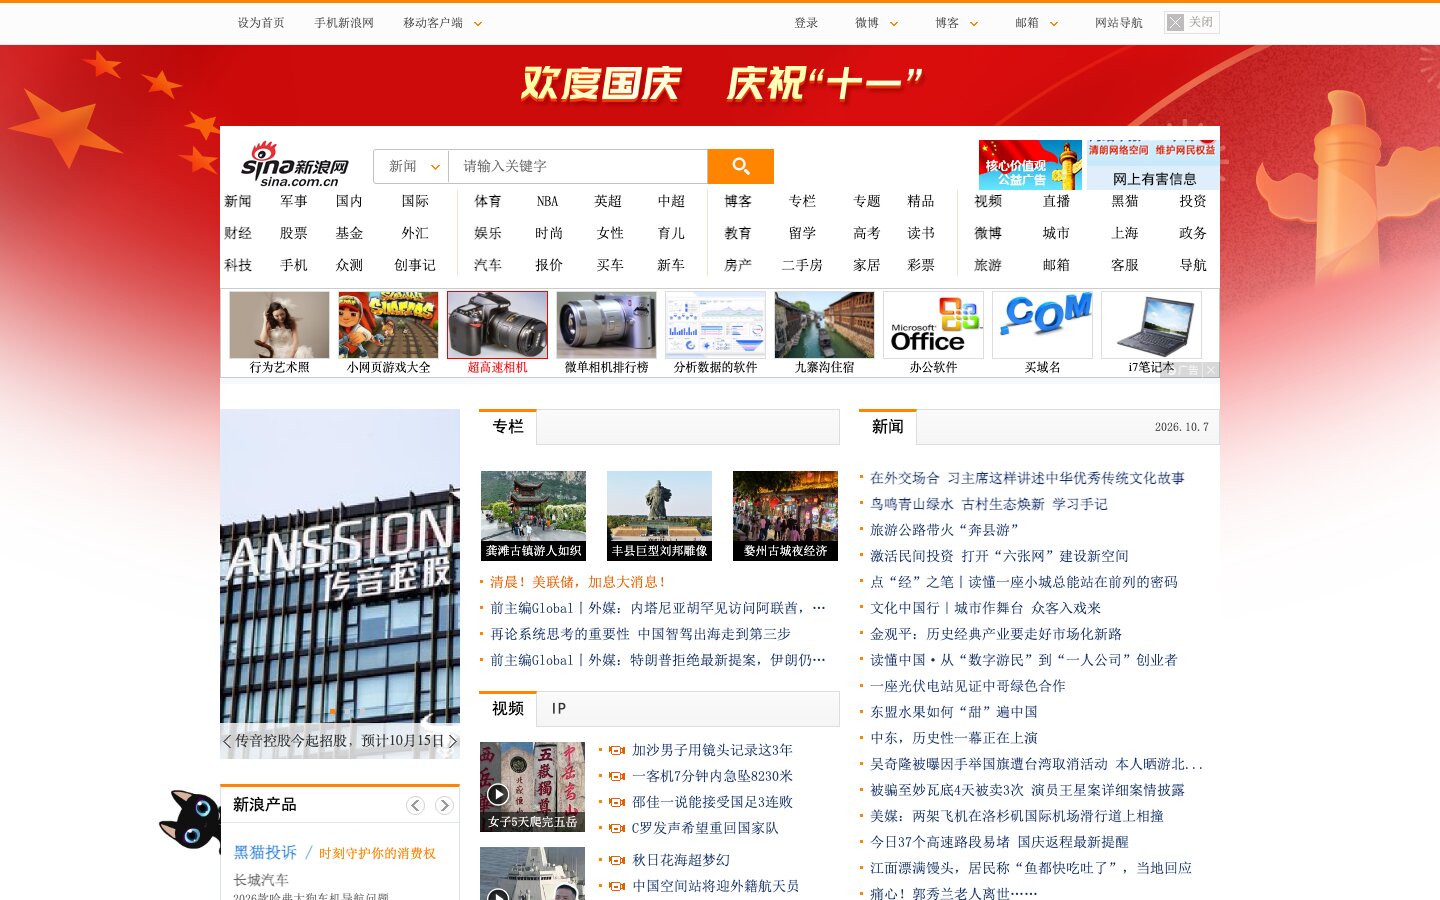This screenshot has height=900, width=1440.
Task: Switch to the 专栏 tab
Action: point(508,427)
